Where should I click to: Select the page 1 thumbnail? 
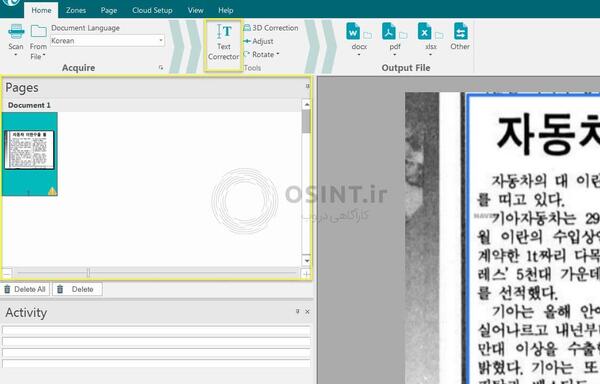coord(29,154)
